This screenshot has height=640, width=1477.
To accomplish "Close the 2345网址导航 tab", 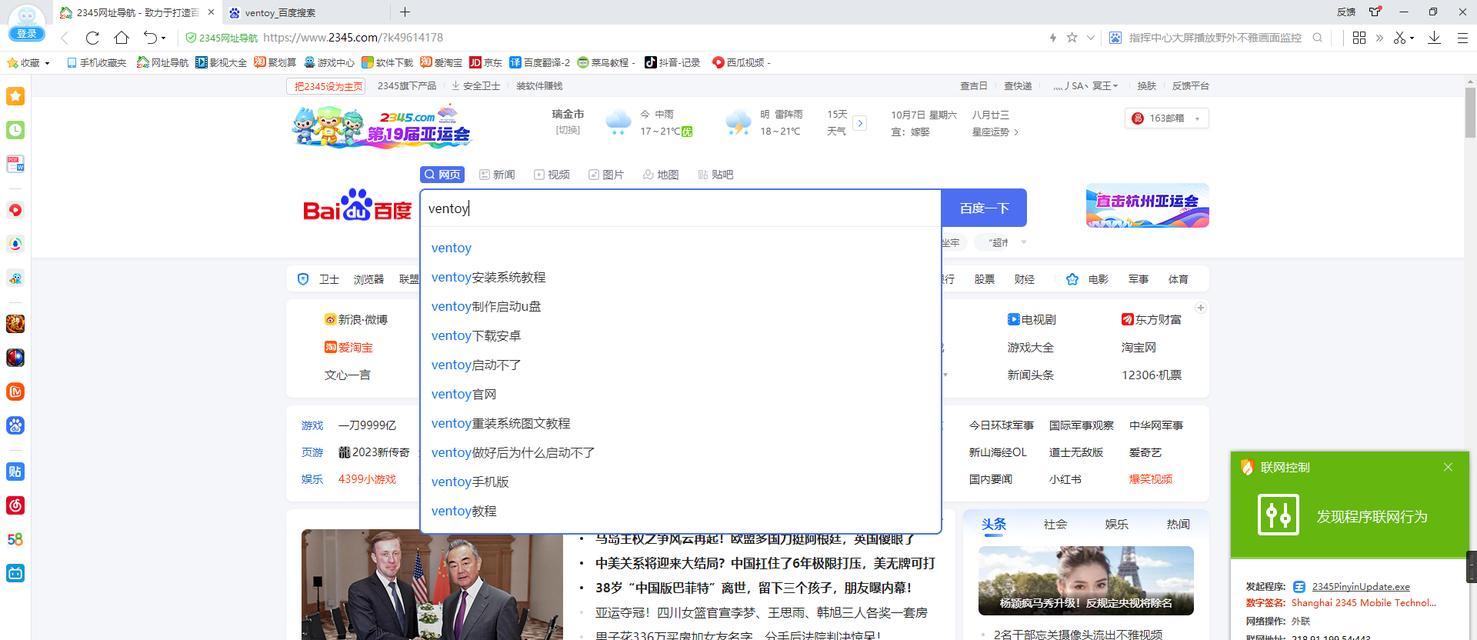I will pyautogui.click(x=211, y=12).
